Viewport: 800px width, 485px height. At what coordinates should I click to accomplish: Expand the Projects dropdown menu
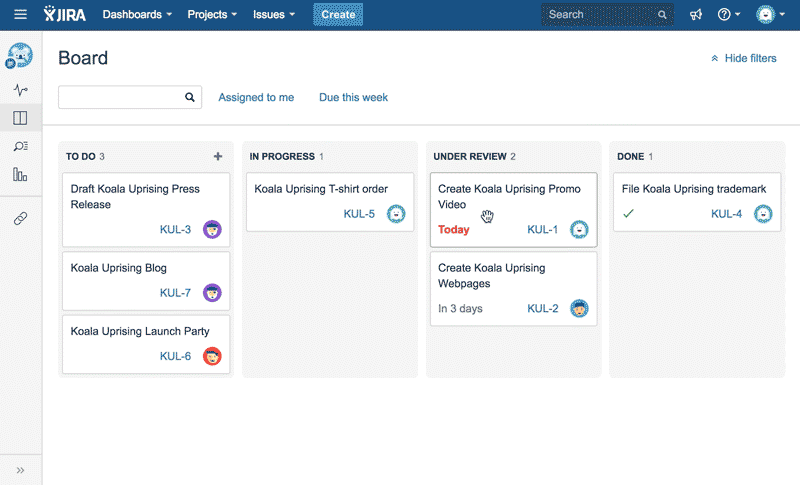pyautogui.click(x=212, y=15)
